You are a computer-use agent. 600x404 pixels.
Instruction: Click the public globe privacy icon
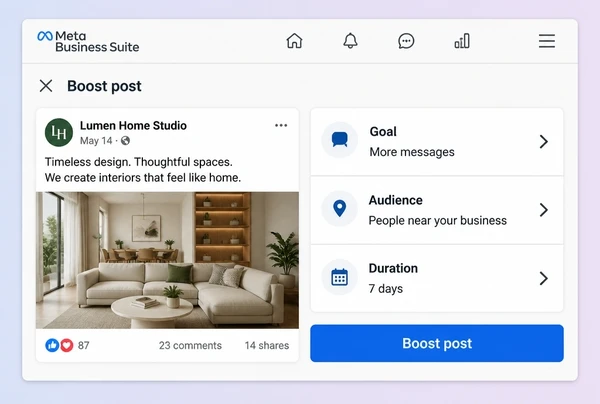click(126, 141)
